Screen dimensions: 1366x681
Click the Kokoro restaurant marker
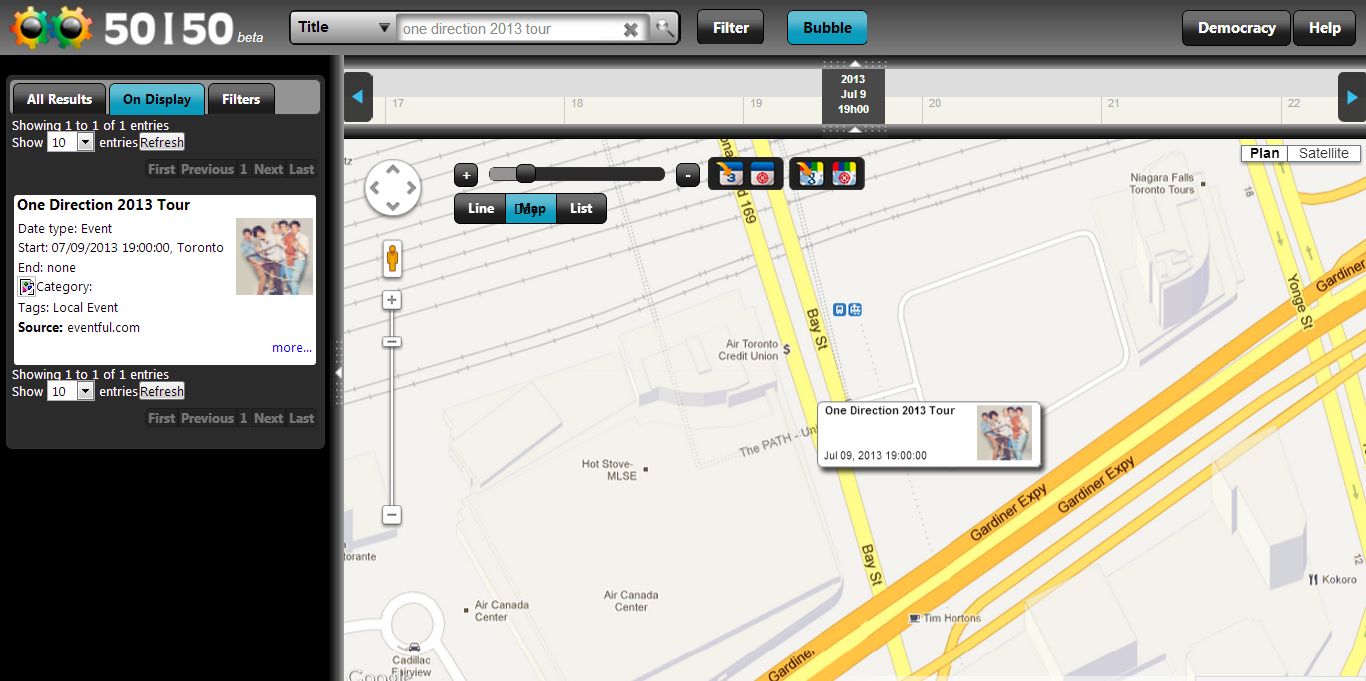tap(1312, 579)
